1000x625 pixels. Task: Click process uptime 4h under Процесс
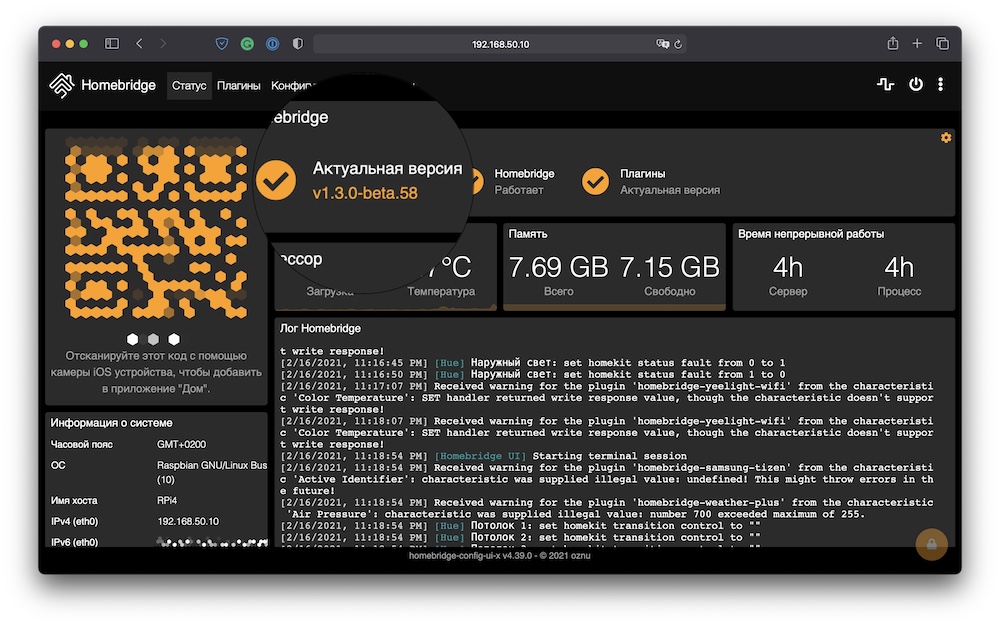pos(899,267)
